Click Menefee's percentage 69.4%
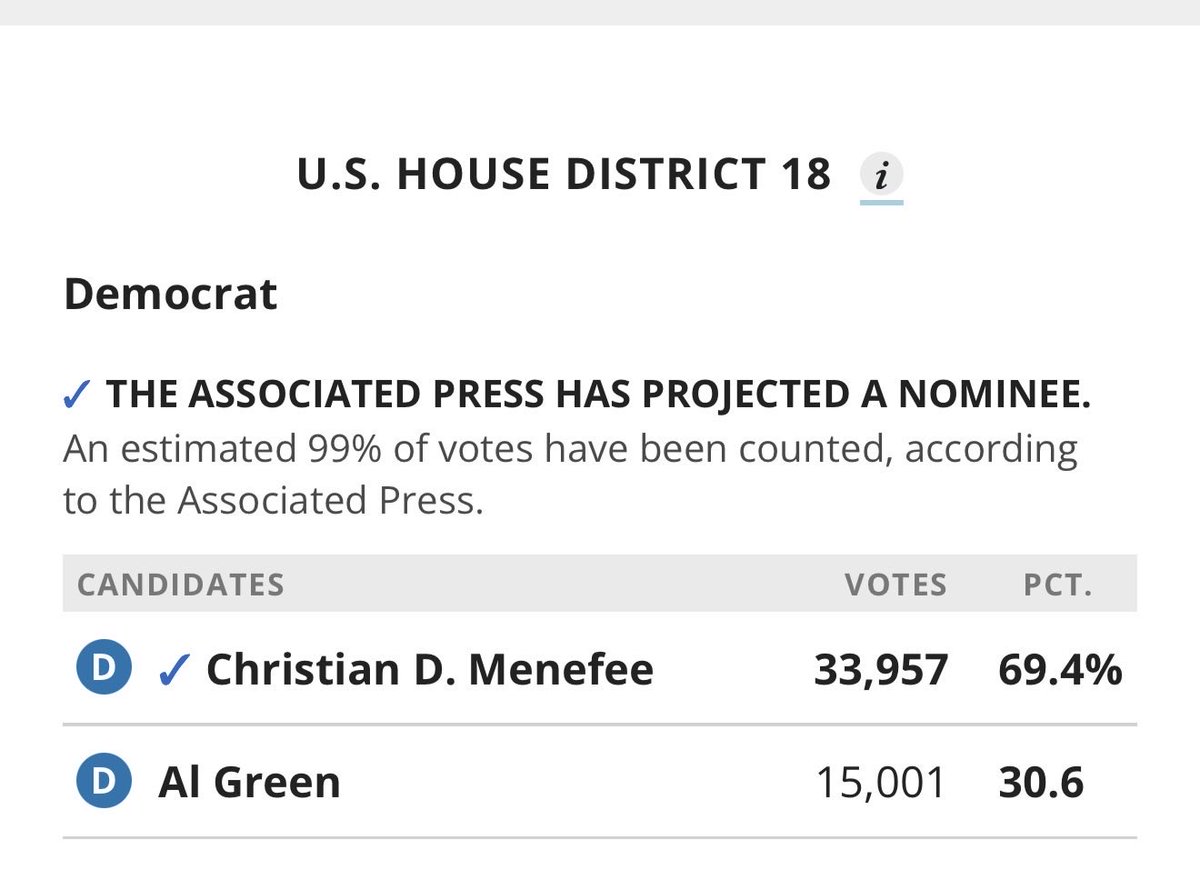 (1060, 671)
